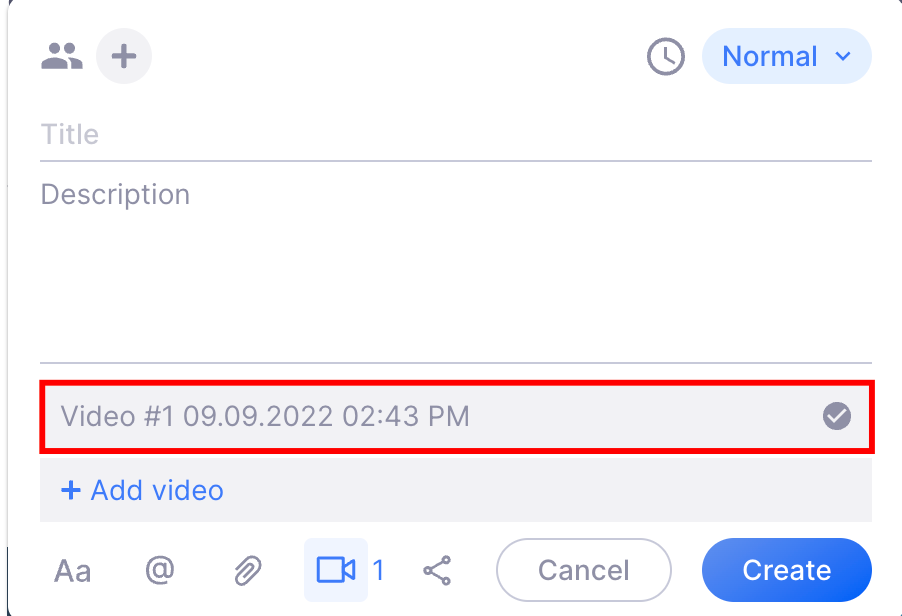
Task: Open text formatting with Aa icon
Action: tap(72, 571)
